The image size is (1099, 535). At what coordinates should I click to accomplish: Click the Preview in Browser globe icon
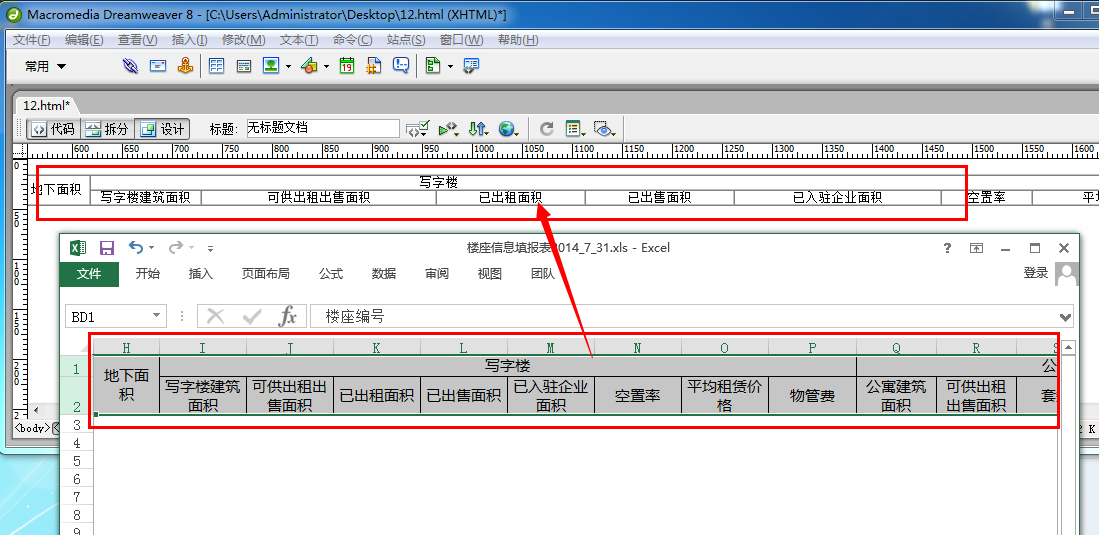508,129
